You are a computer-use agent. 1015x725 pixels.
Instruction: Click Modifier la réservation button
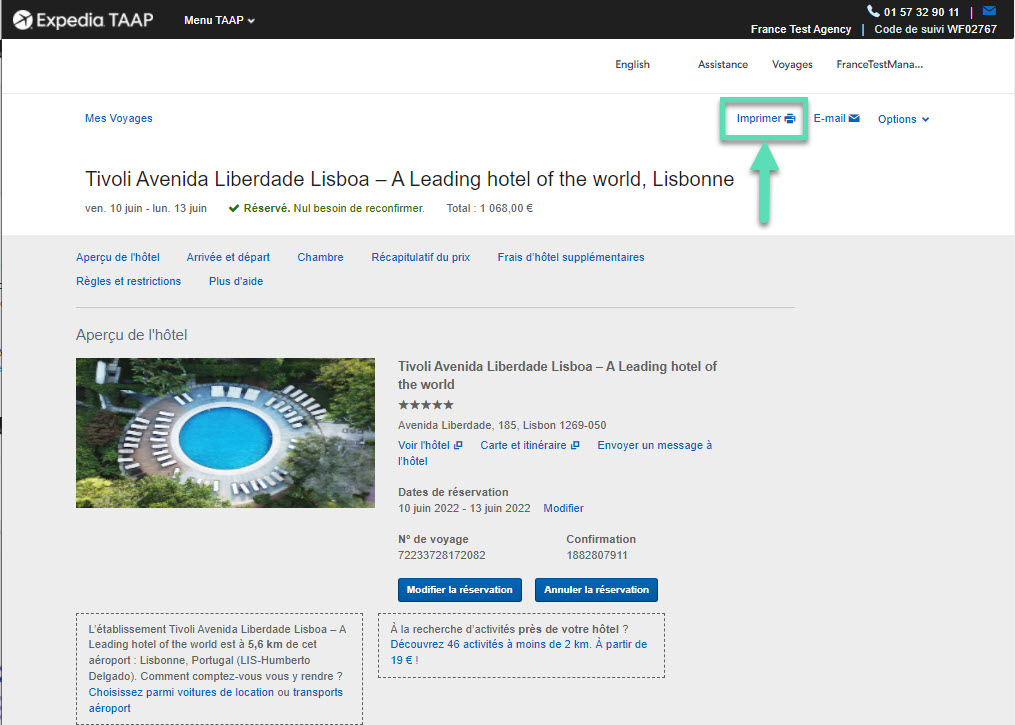tap(460, 590)
